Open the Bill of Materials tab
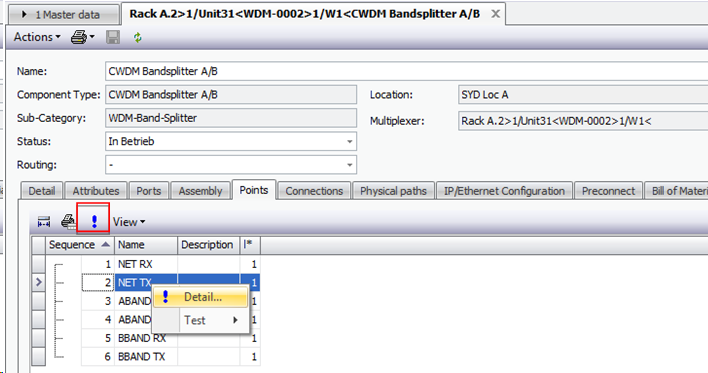 tap(676, 191)
